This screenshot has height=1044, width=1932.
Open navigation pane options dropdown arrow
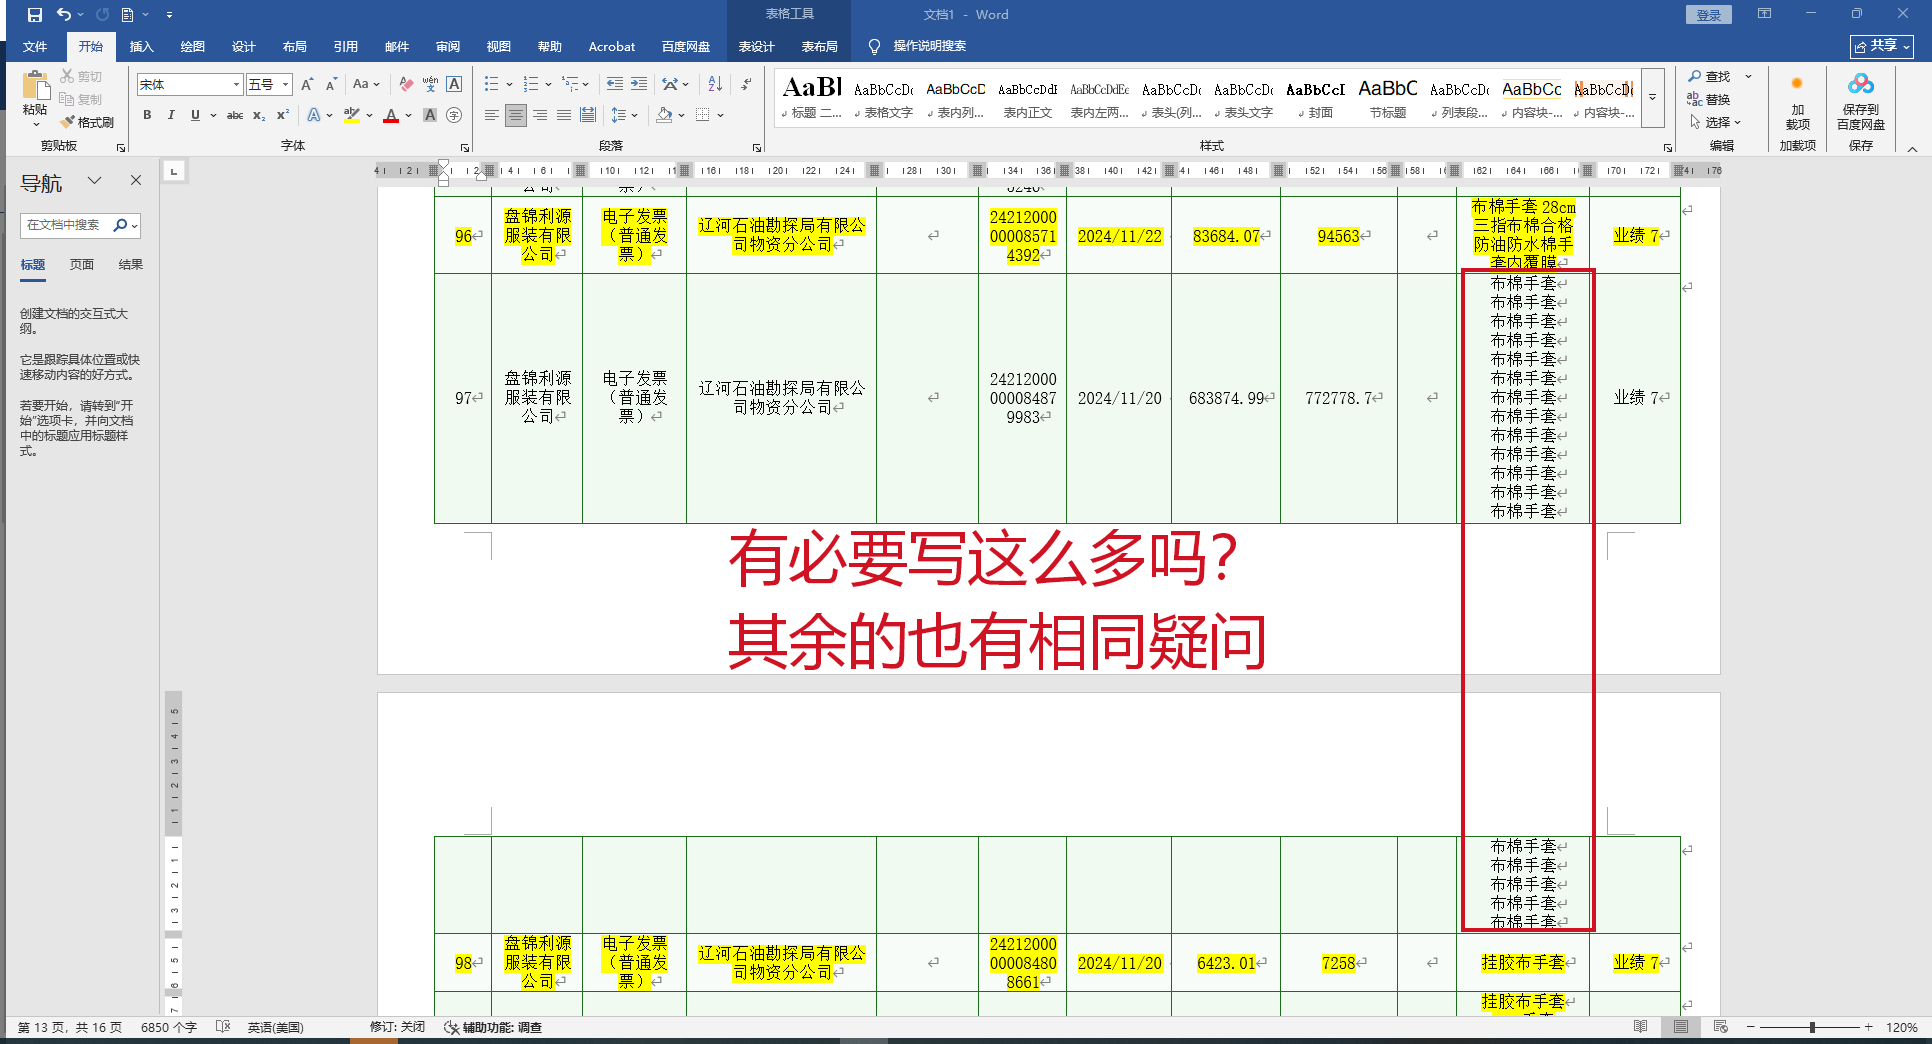tap(95, 180)
